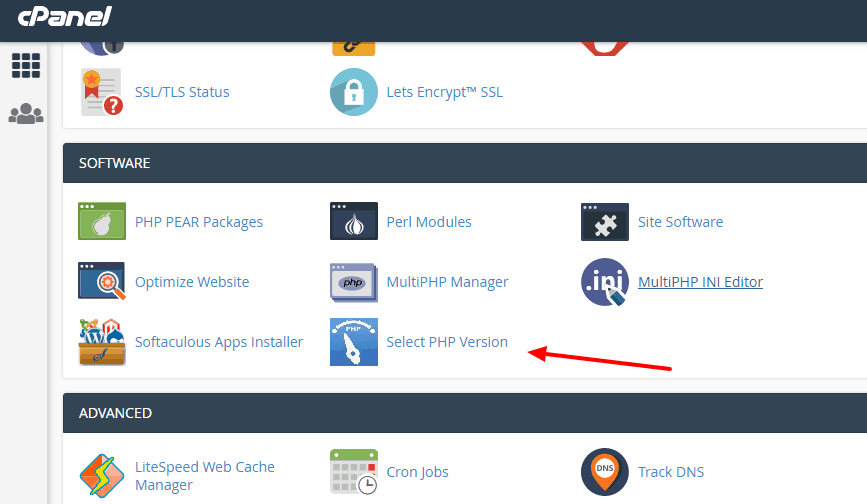Image resolution: width=867 pixels, height=504 pixels.
Task: Click the Softaculous Apps Installer crate icon
Action: [x=101, y=342]
